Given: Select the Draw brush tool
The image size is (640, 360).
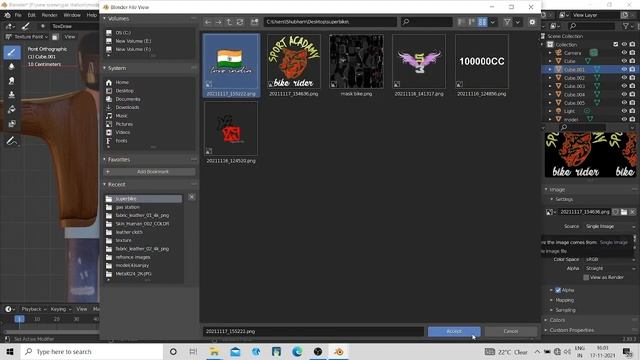Looking at the screenshot, I should pos(12,52).
